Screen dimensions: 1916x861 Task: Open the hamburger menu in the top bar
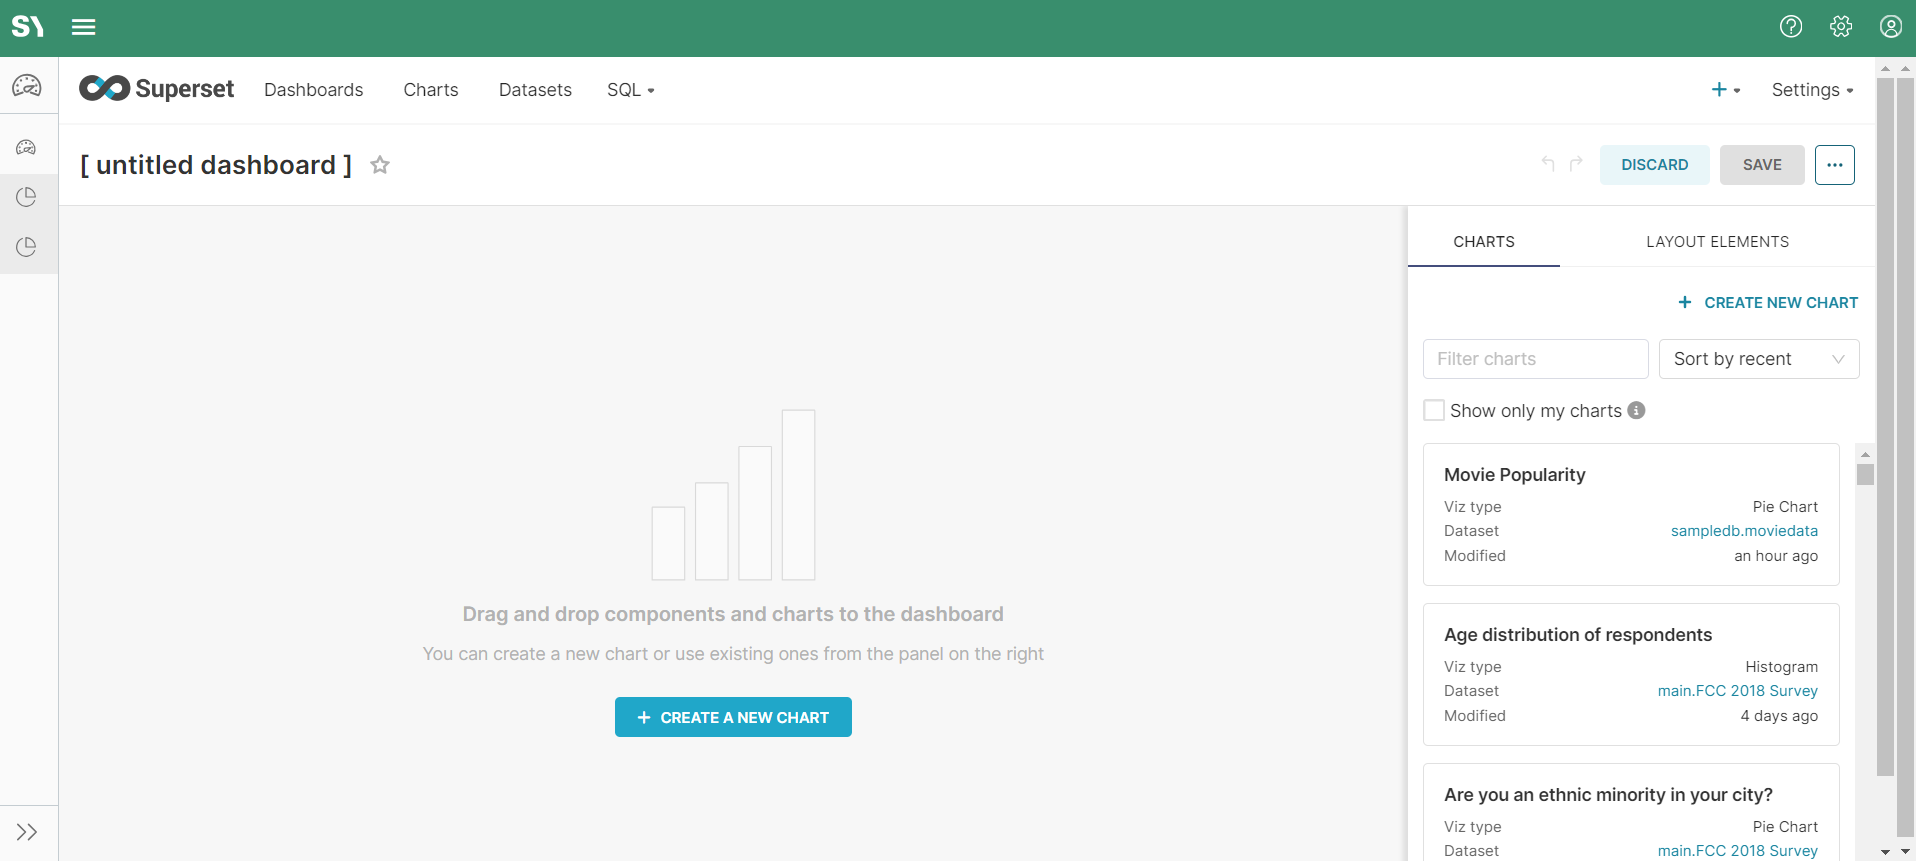point(84,27)
